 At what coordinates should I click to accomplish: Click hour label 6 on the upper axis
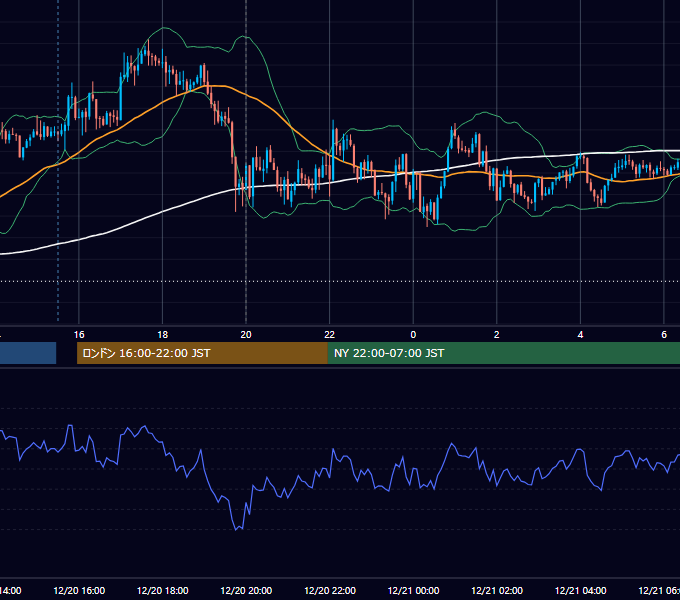pyautogui.click(x=664, y=335)
